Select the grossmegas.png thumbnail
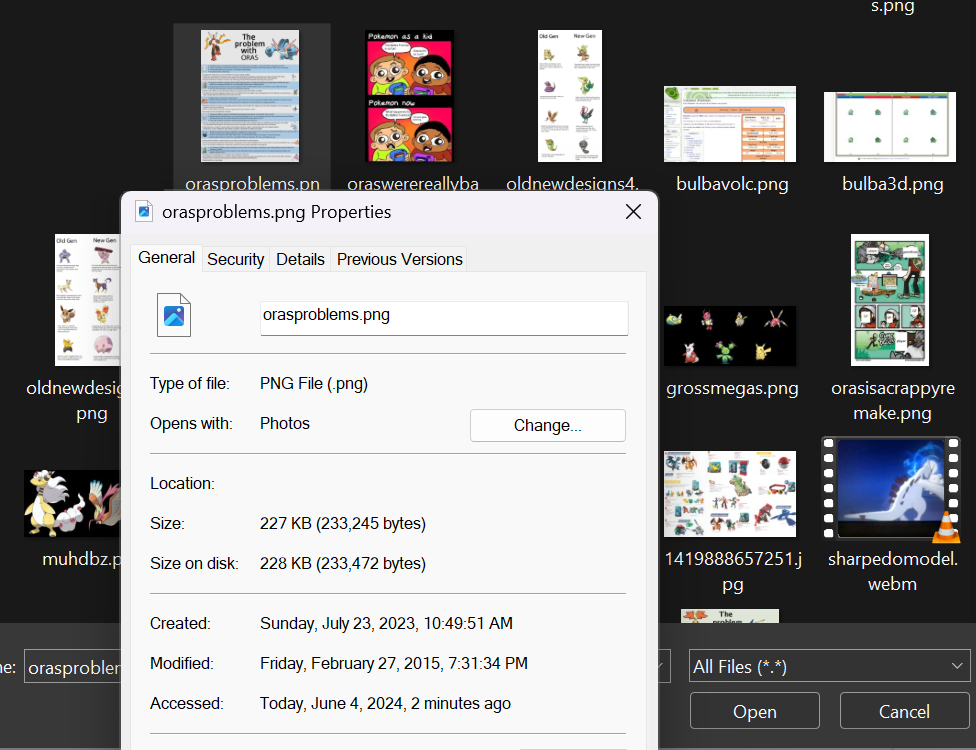 (730, 335)
